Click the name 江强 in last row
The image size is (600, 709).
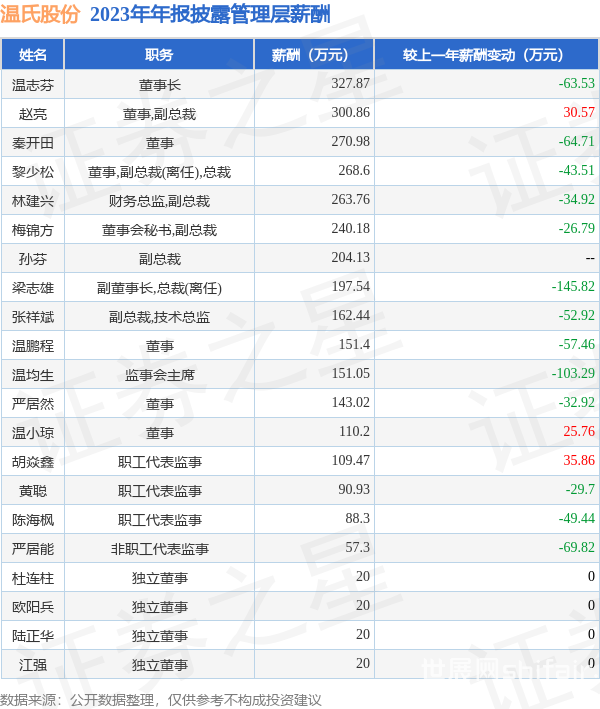click(x=33, y=664)
